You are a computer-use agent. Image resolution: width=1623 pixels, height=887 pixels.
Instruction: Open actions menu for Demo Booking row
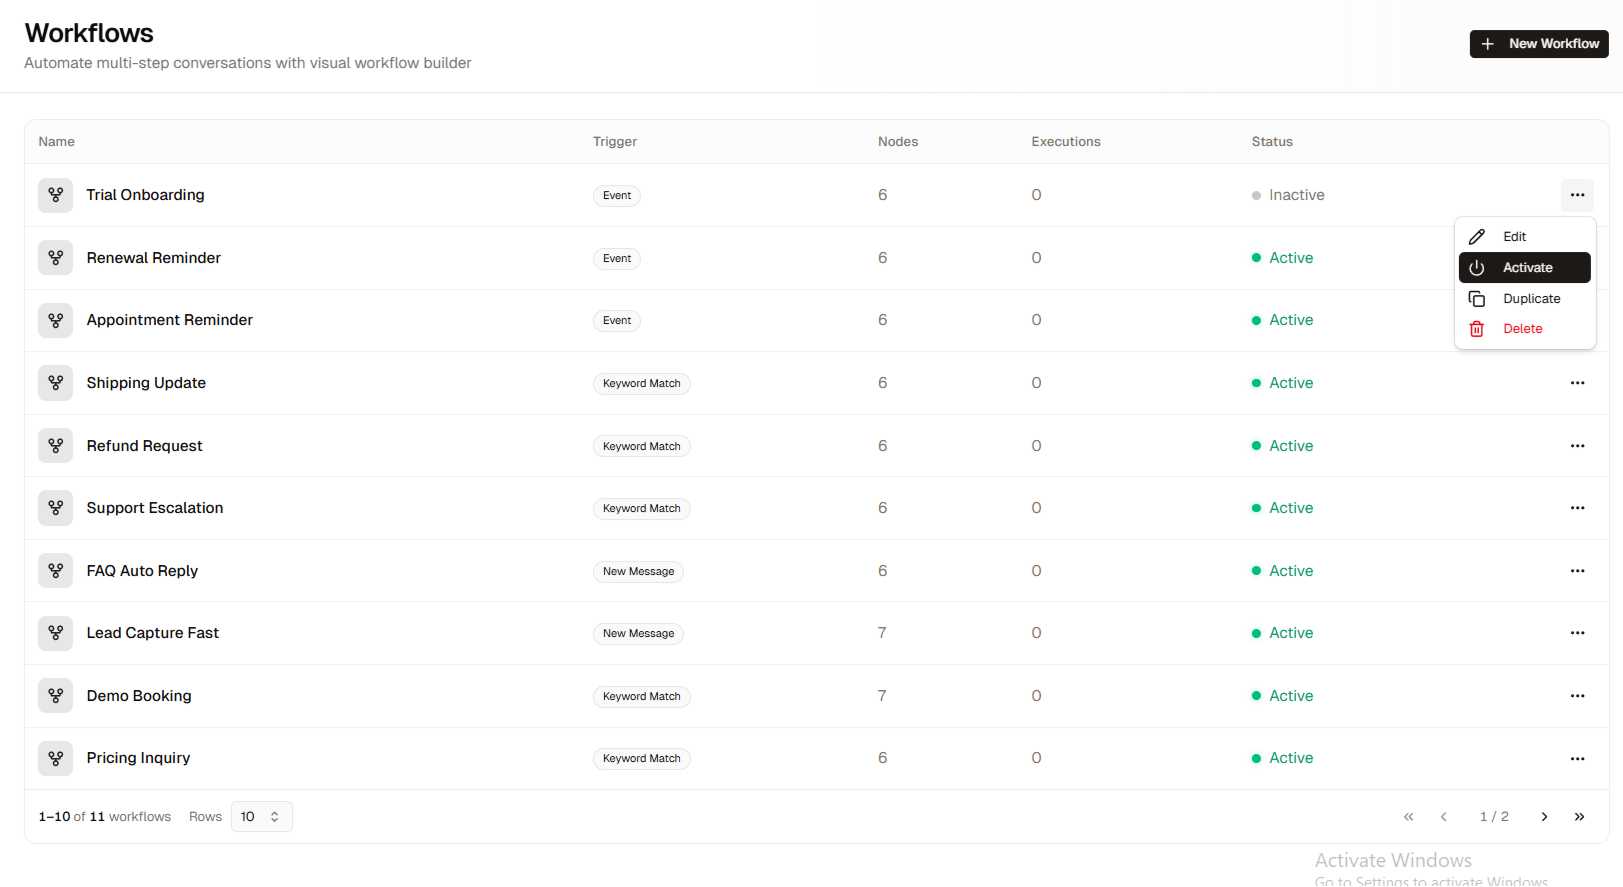[1577, 696]
